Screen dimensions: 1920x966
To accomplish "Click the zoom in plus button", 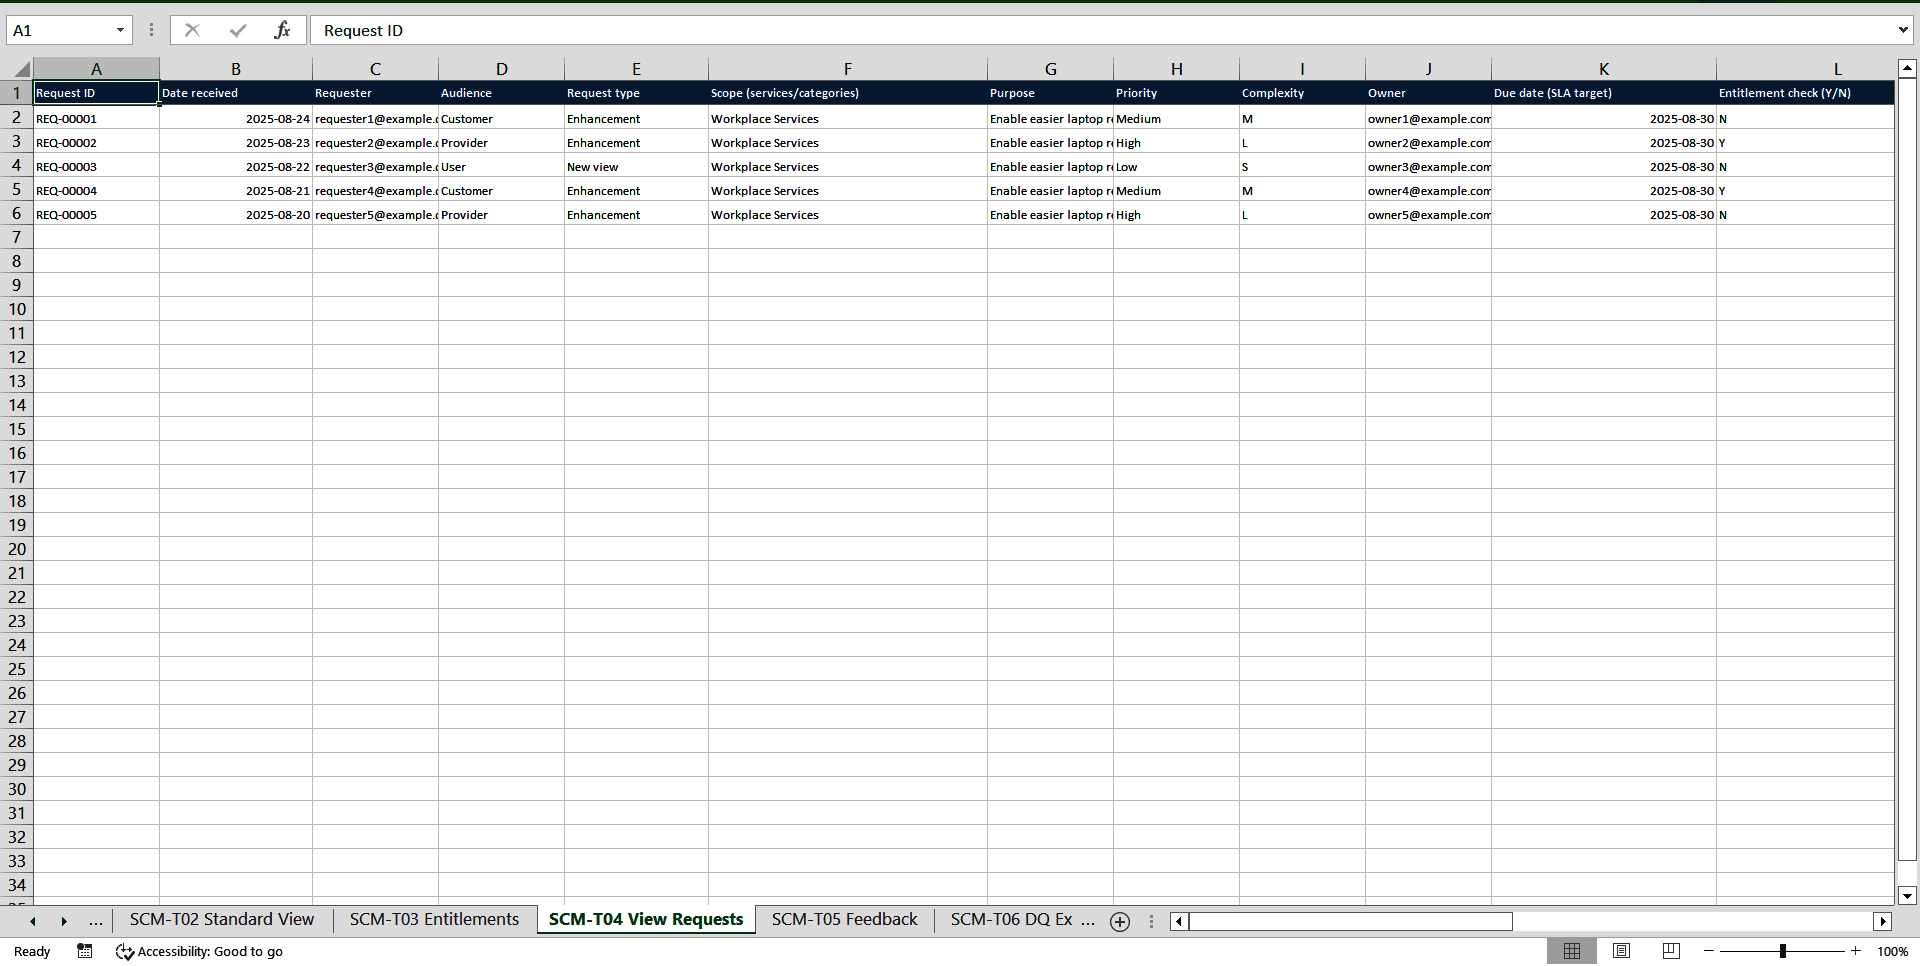I will (x=1856, y=951).
